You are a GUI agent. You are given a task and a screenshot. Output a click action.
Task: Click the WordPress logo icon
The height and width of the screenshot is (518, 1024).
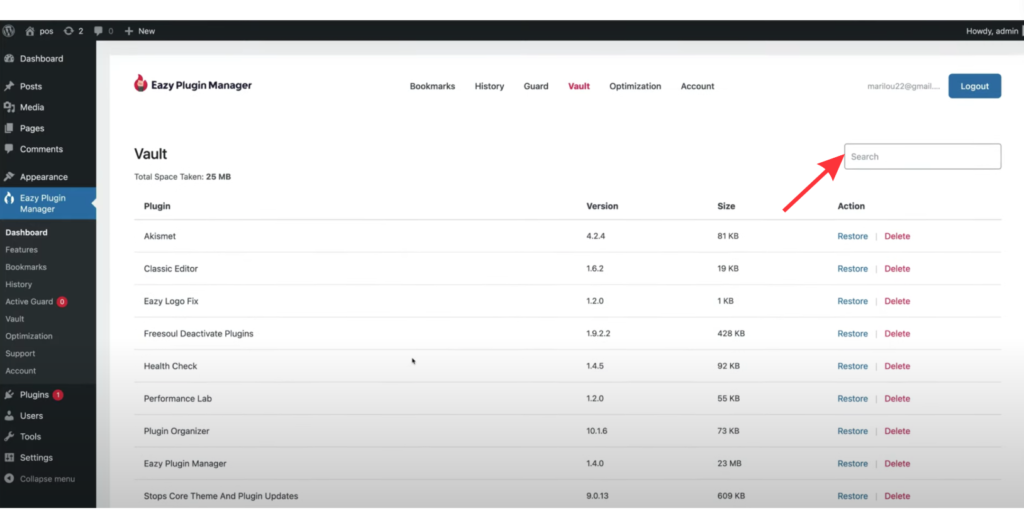(x=8, y=31)
